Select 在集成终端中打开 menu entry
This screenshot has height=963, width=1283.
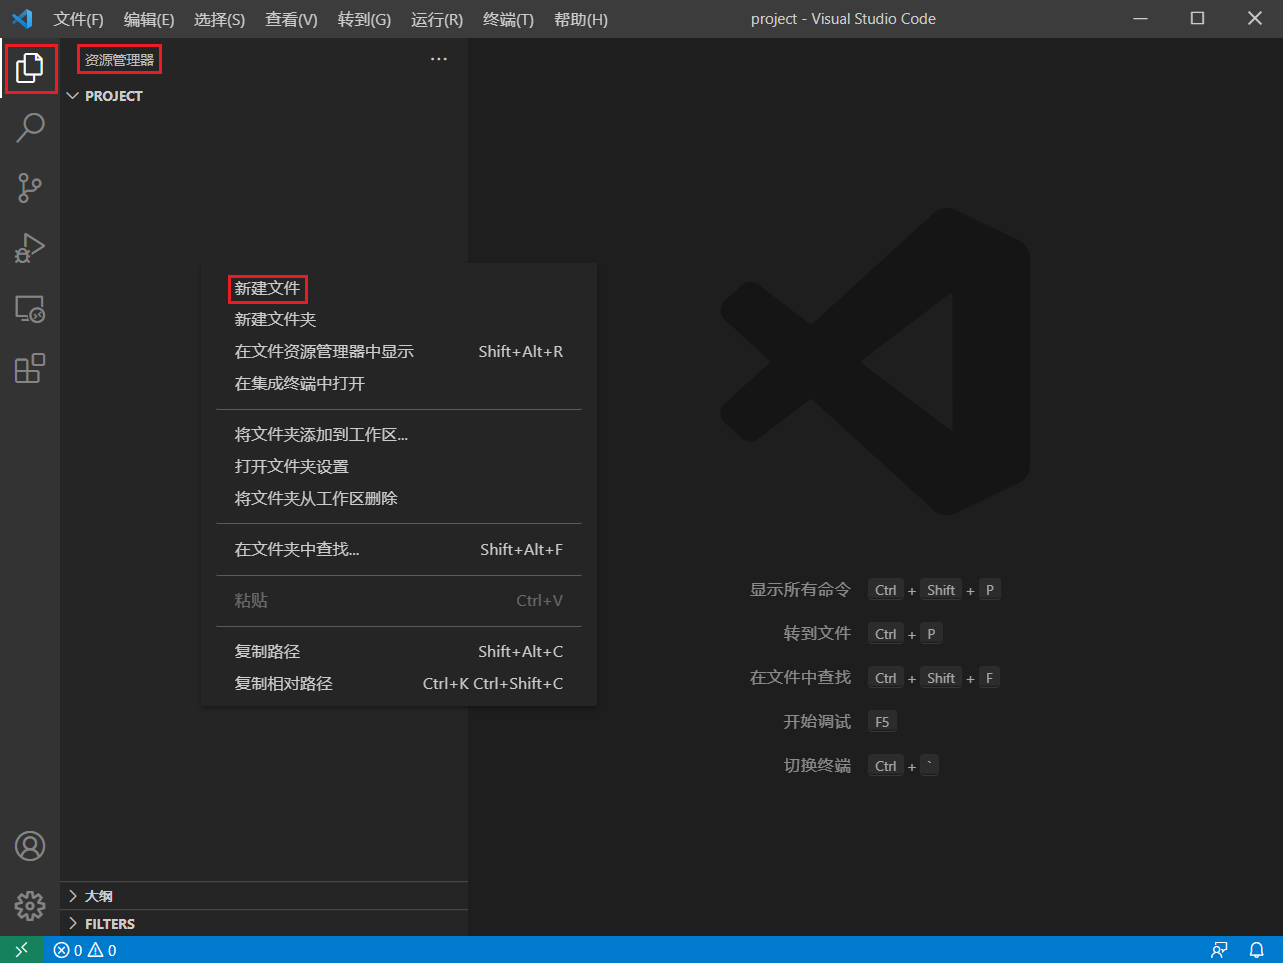point(399,384)
